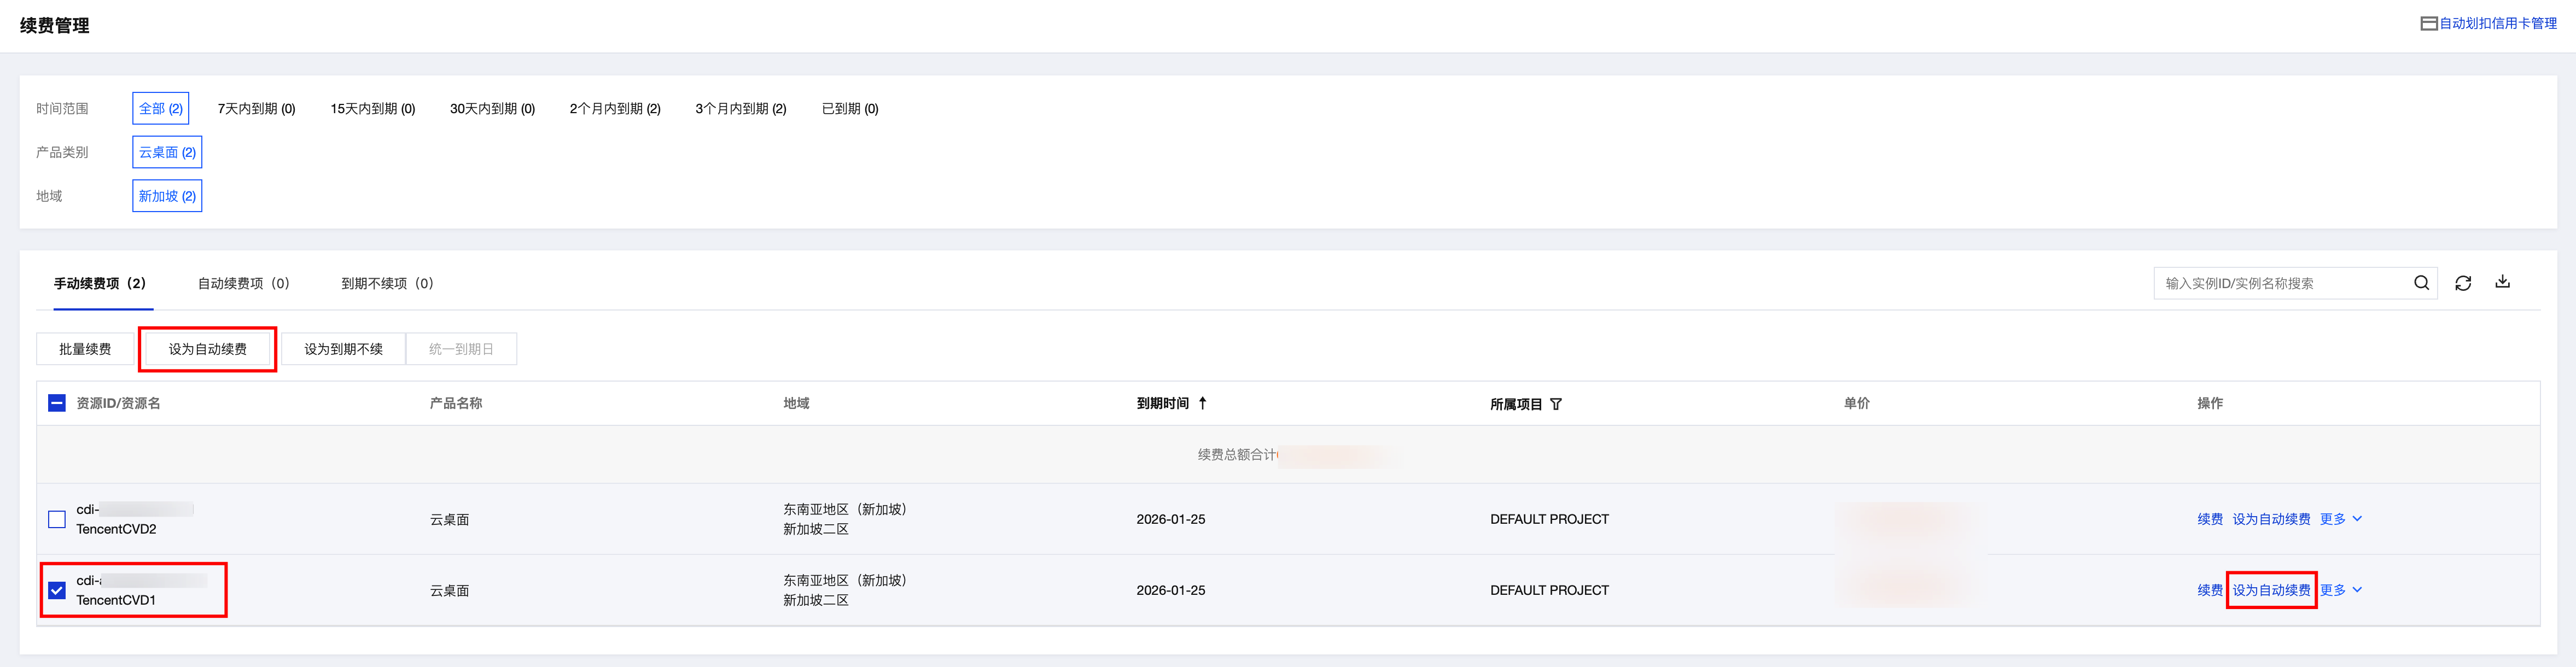Viewport: 2576px width, 667px height.
Task: Click the credit card management icon
Action: point(2428,23)
